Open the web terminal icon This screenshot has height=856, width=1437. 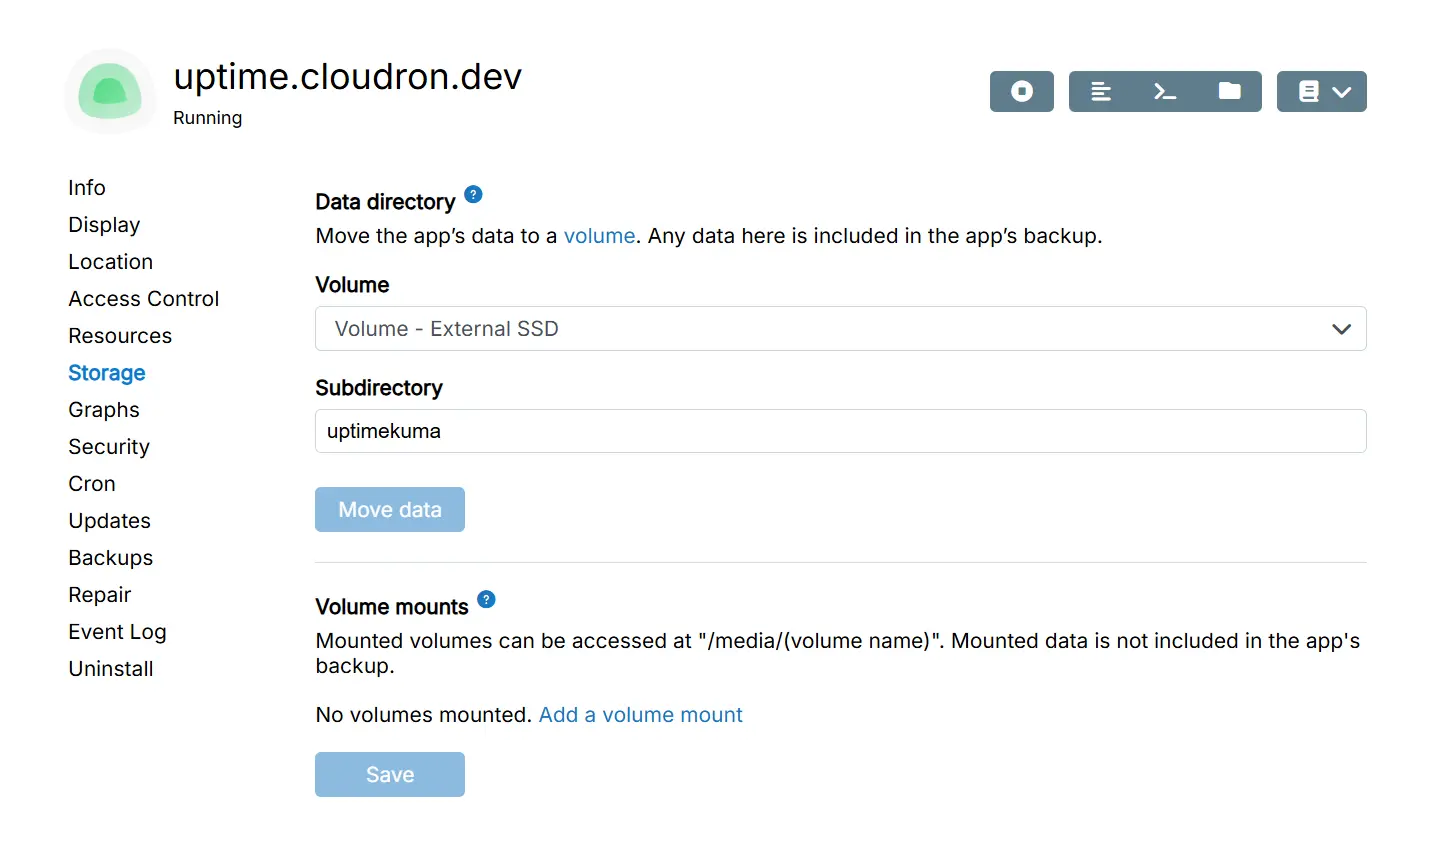click(x=1165, y=92)
